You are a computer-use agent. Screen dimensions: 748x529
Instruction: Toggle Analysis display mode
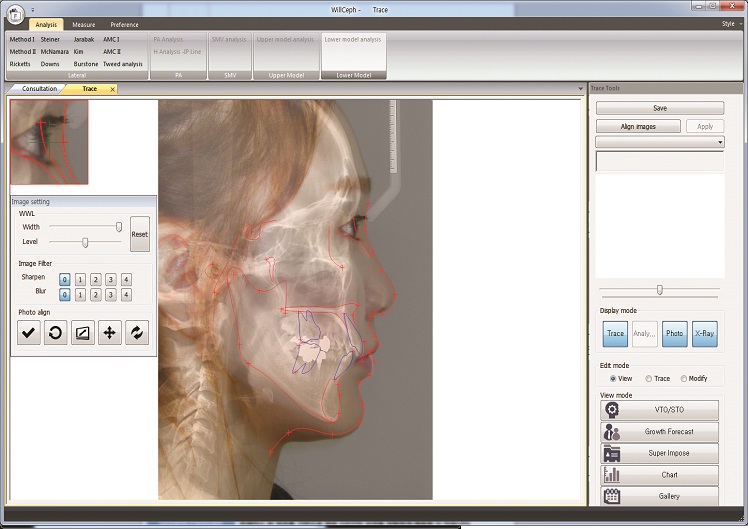pyautogui.click(x=644, y=333)
